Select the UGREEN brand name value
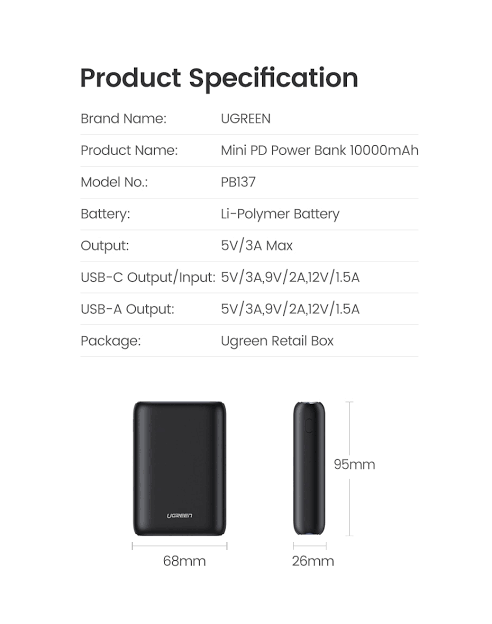Screen dimensions: 492x624 pos(246,119)
